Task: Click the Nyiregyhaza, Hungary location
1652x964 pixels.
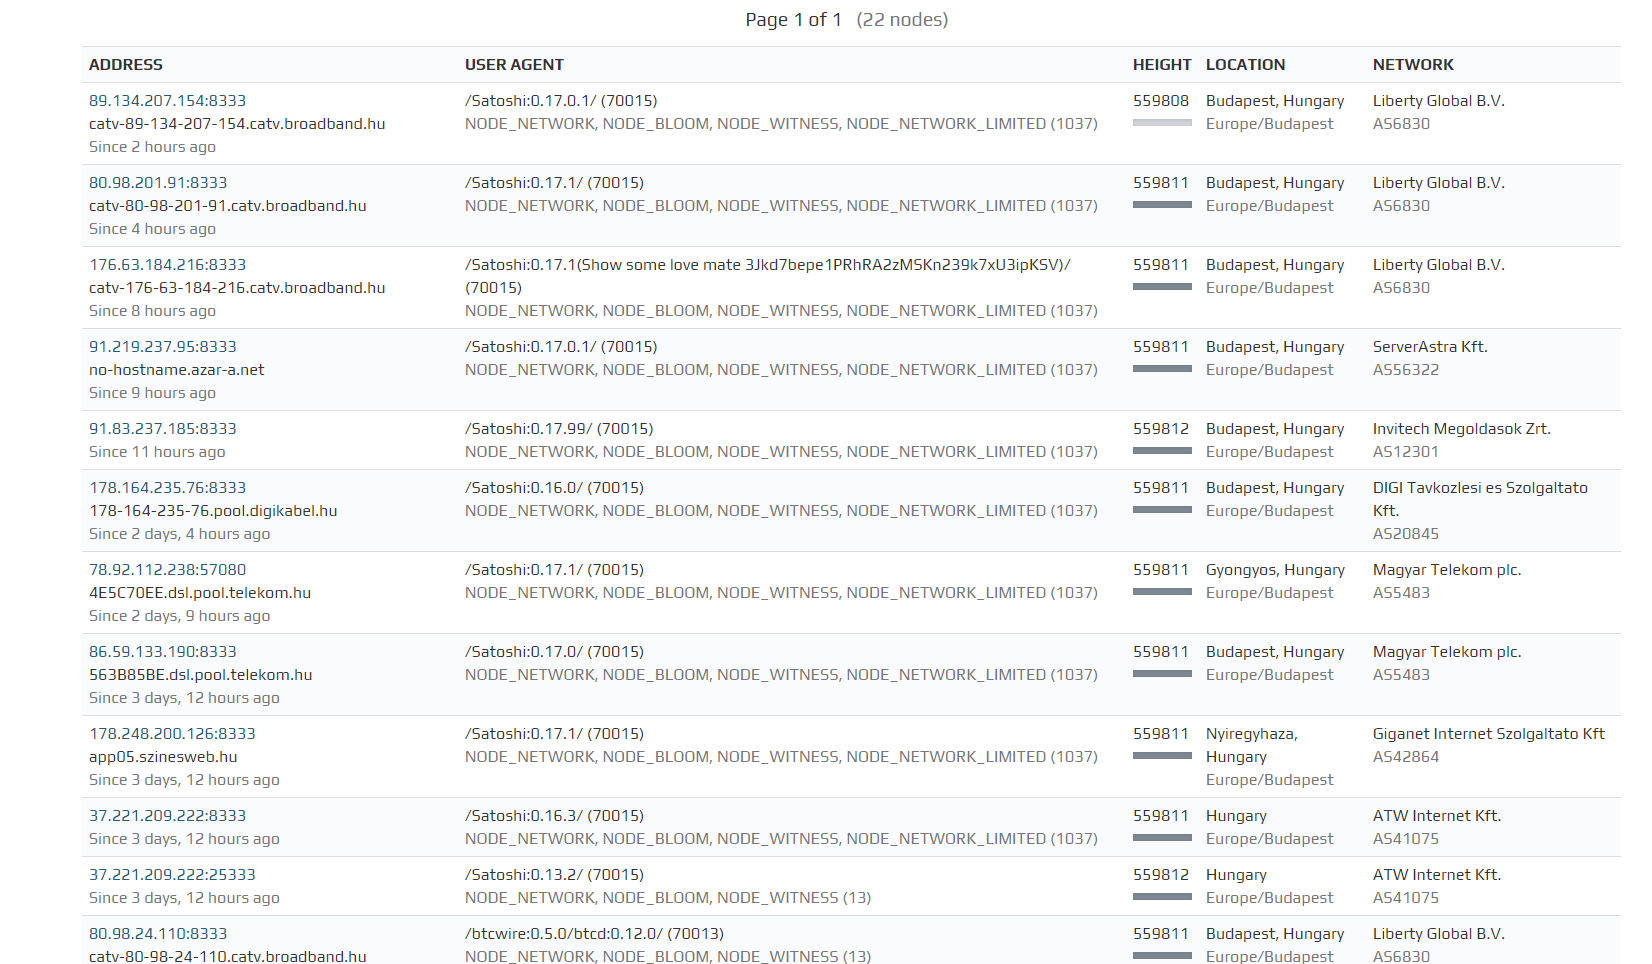Action: 1252,745
